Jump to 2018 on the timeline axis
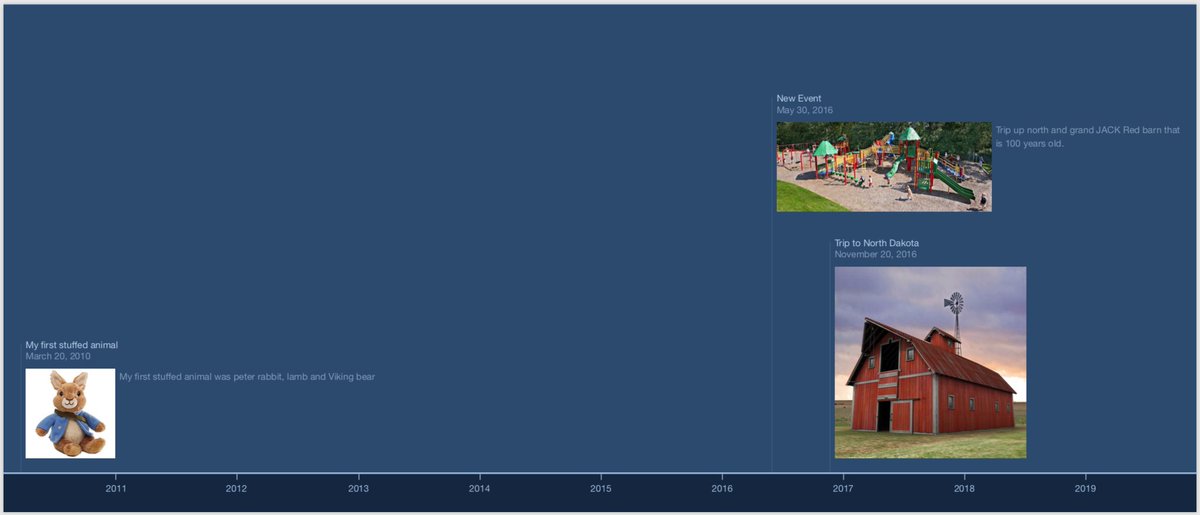The image size is (1200, 515). tap(964, 489)
